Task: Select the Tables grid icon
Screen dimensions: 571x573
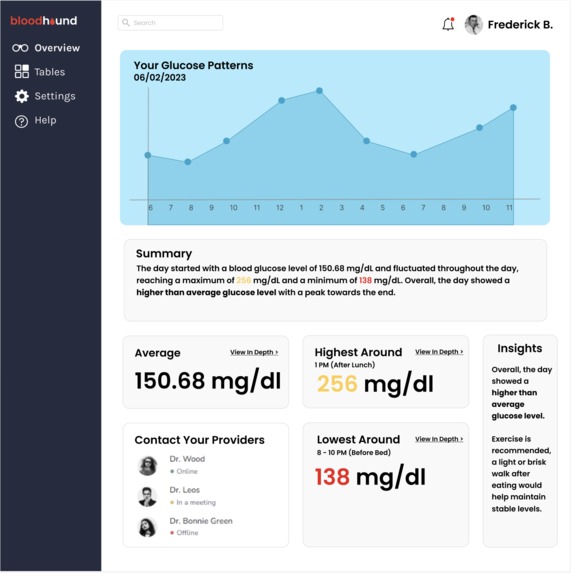Action: click(22, 72)
